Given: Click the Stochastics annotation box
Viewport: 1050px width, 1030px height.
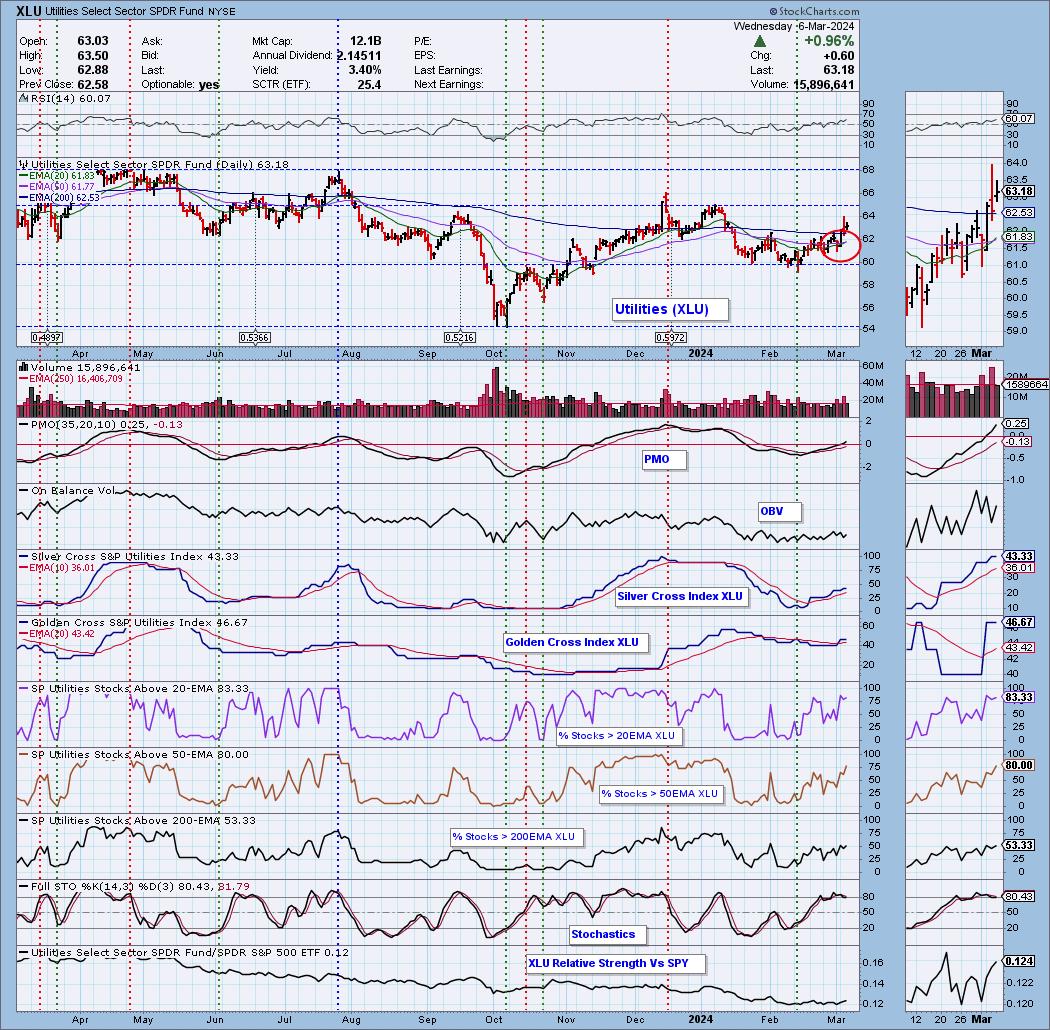Looking at the screenshot, I should point(607,934).
